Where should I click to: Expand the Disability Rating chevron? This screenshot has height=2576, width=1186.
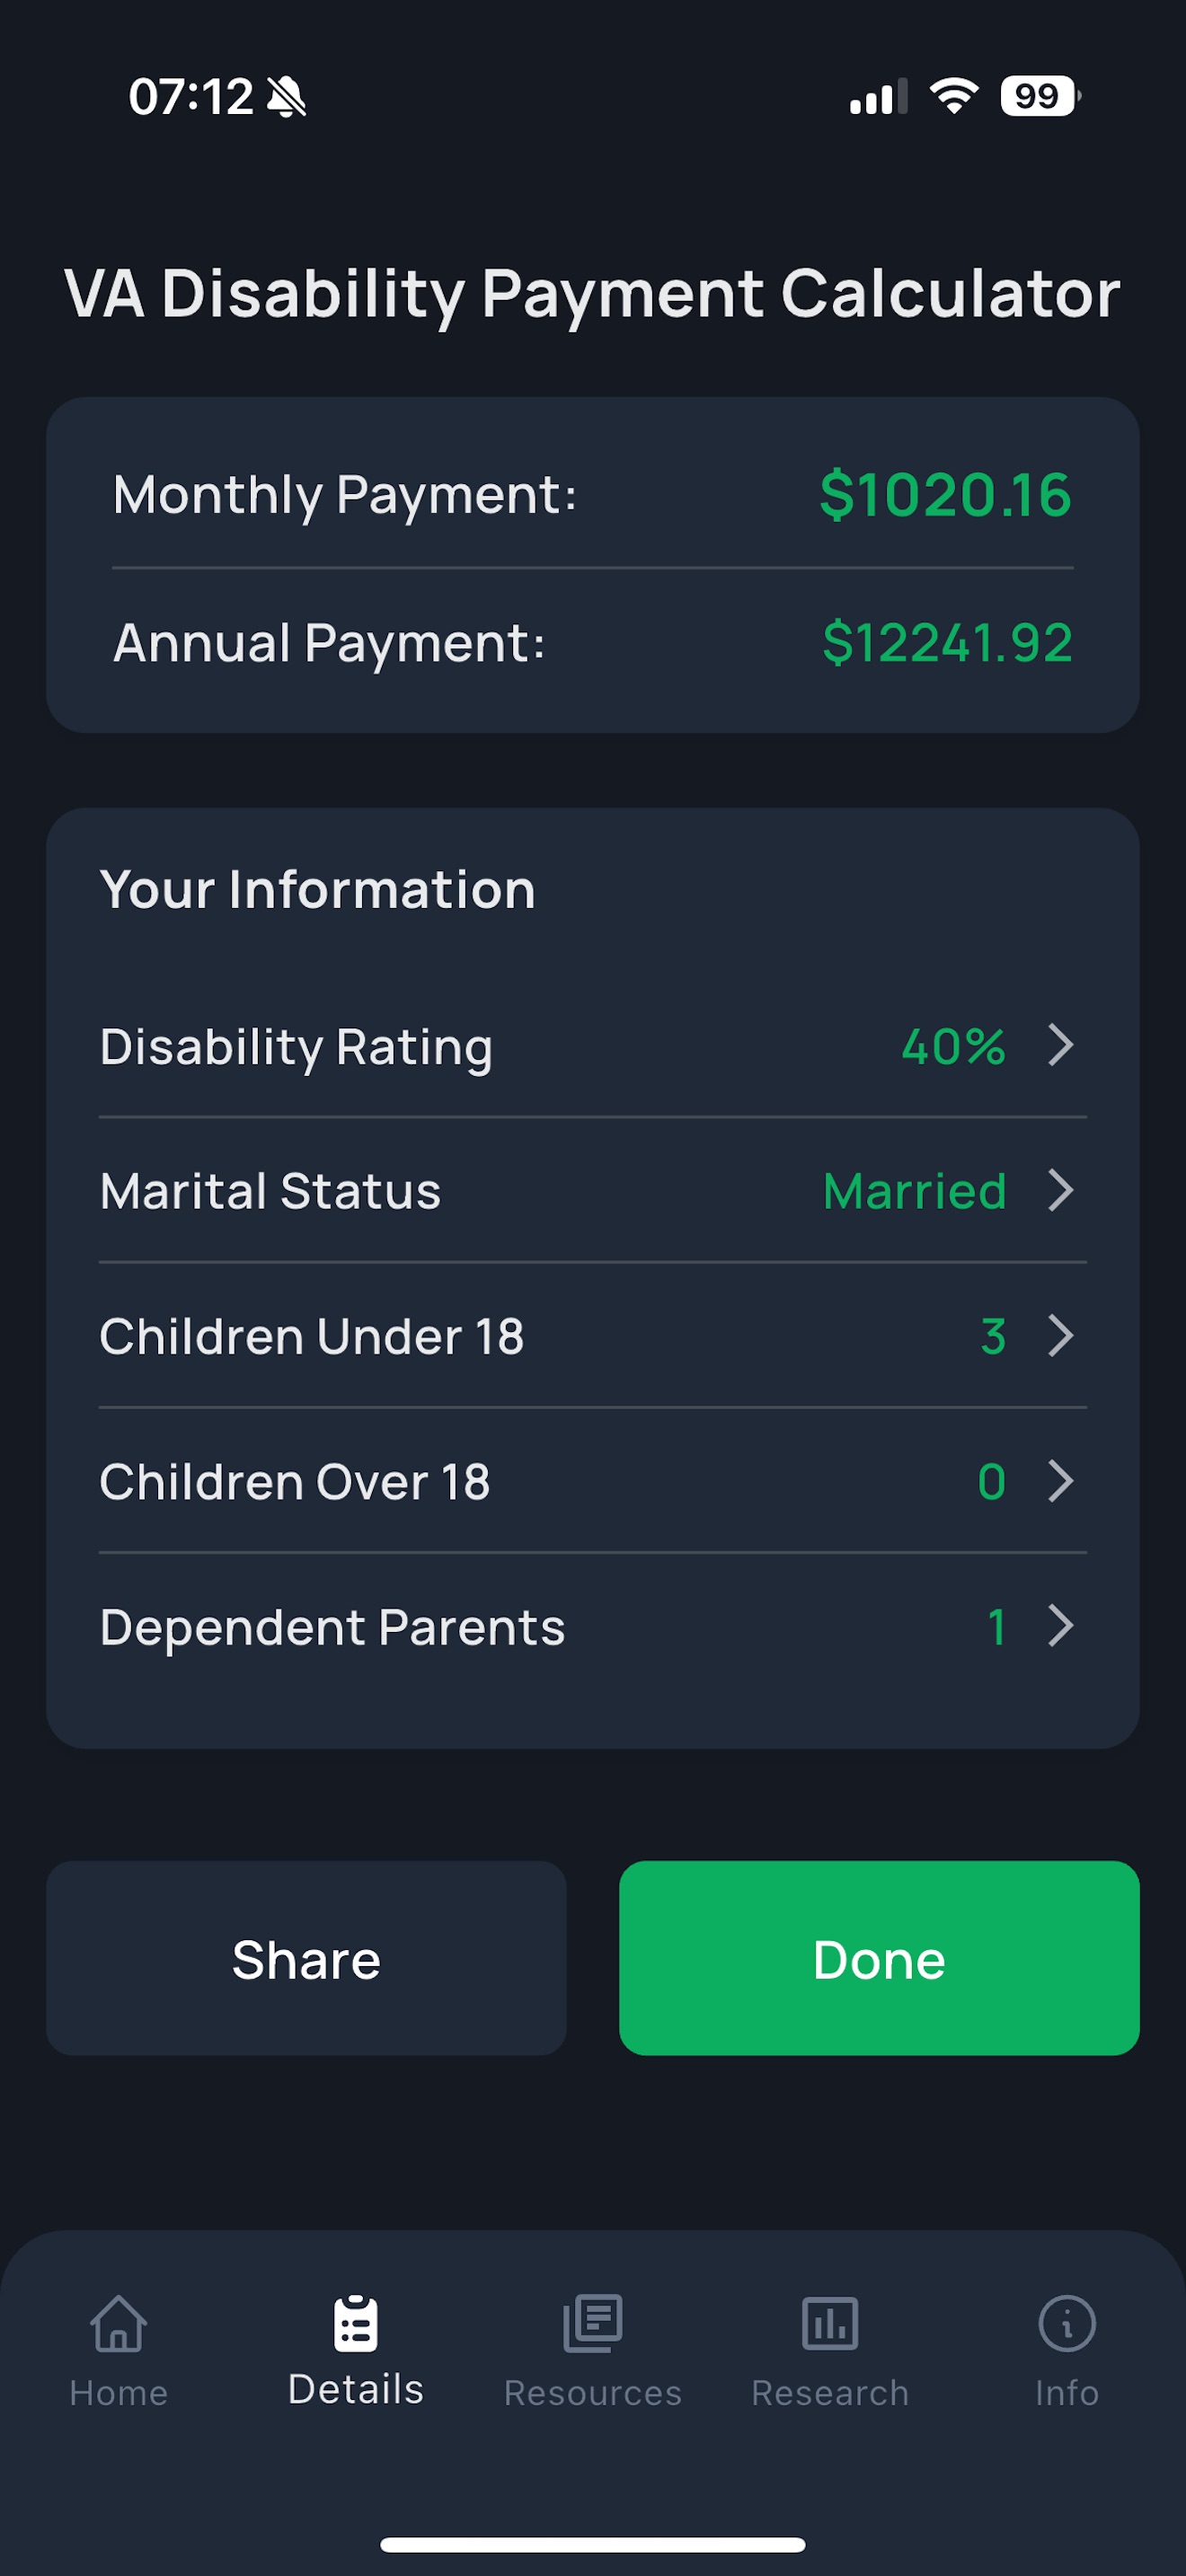[x=1061, y=1045]
